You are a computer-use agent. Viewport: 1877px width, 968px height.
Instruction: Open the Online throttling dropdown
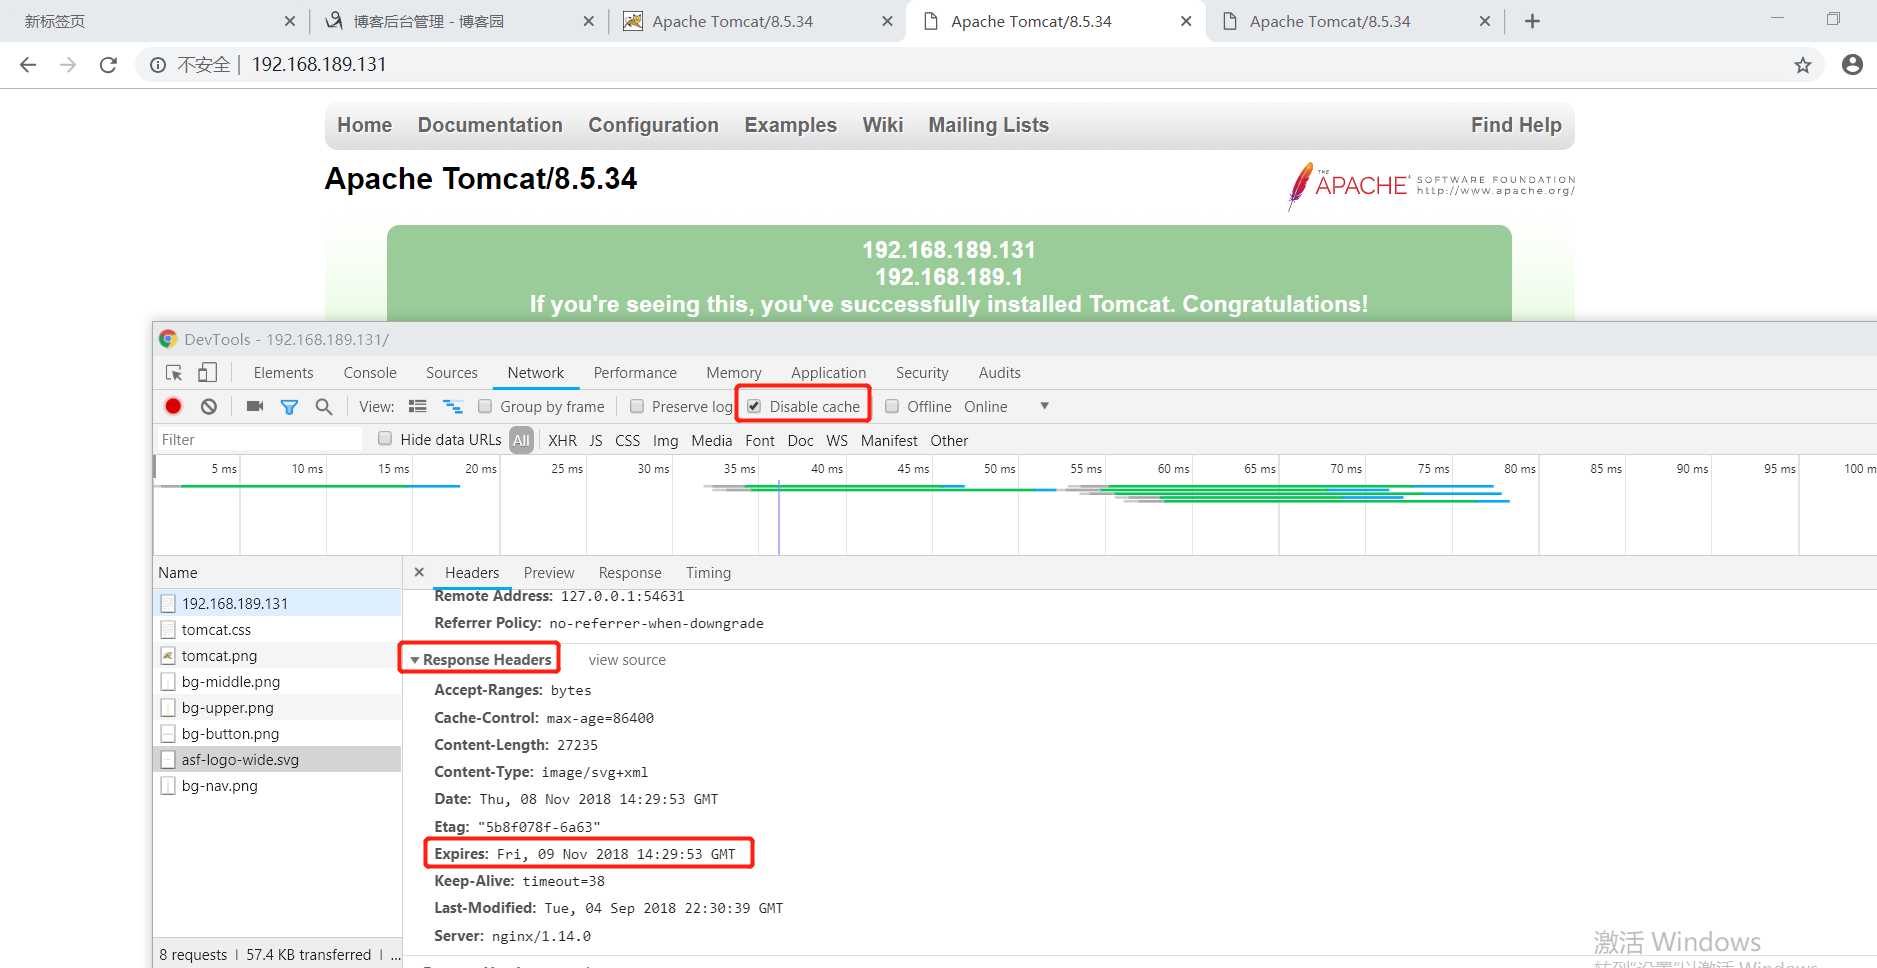click(1006, 406)
